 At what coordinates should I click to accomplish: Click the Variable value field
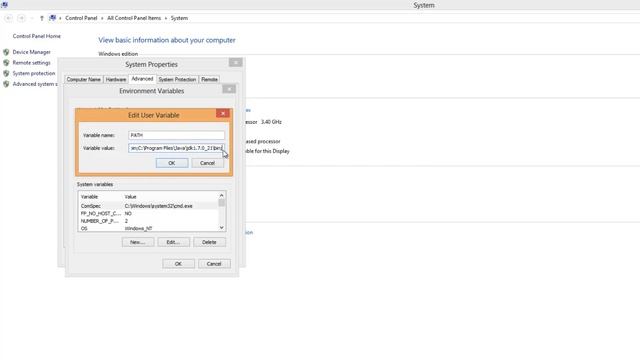[x=176, y=148]
